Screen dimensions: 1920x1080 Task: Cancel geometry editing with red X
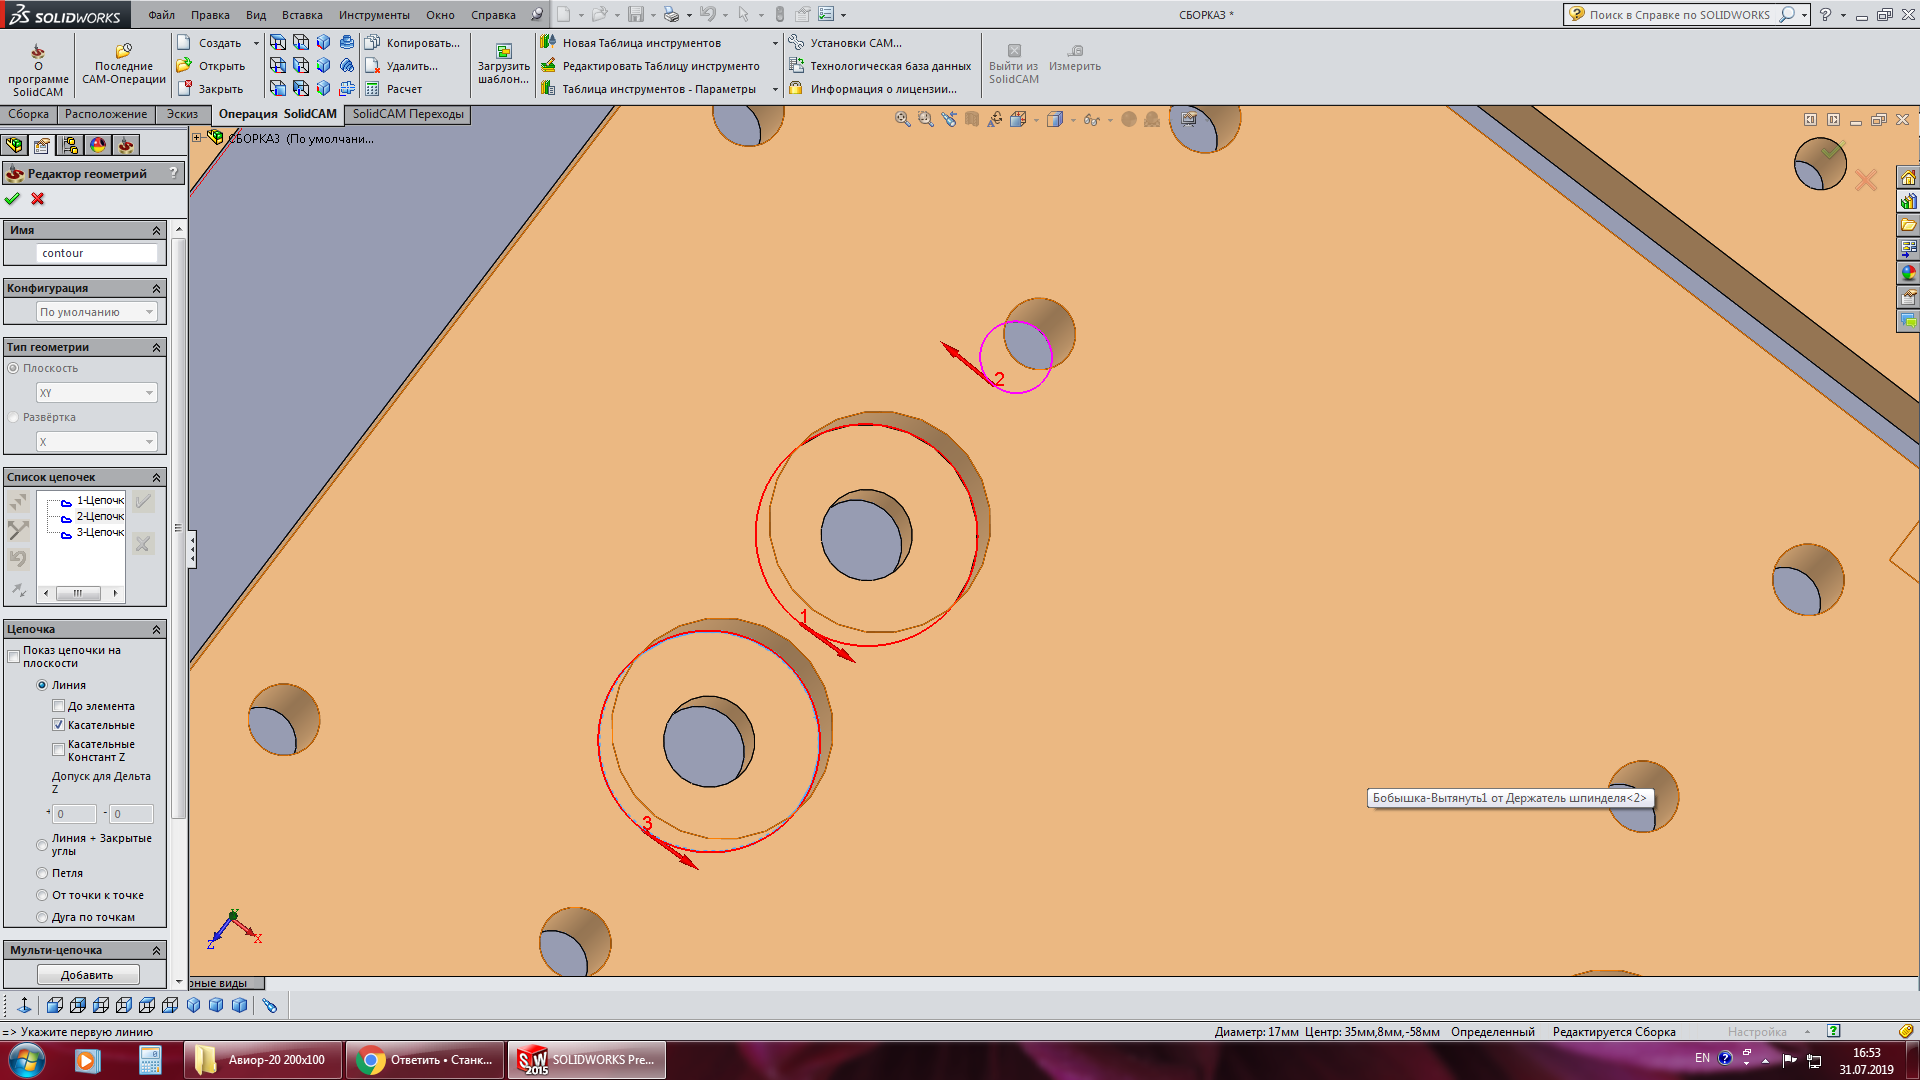click(38, 199)
